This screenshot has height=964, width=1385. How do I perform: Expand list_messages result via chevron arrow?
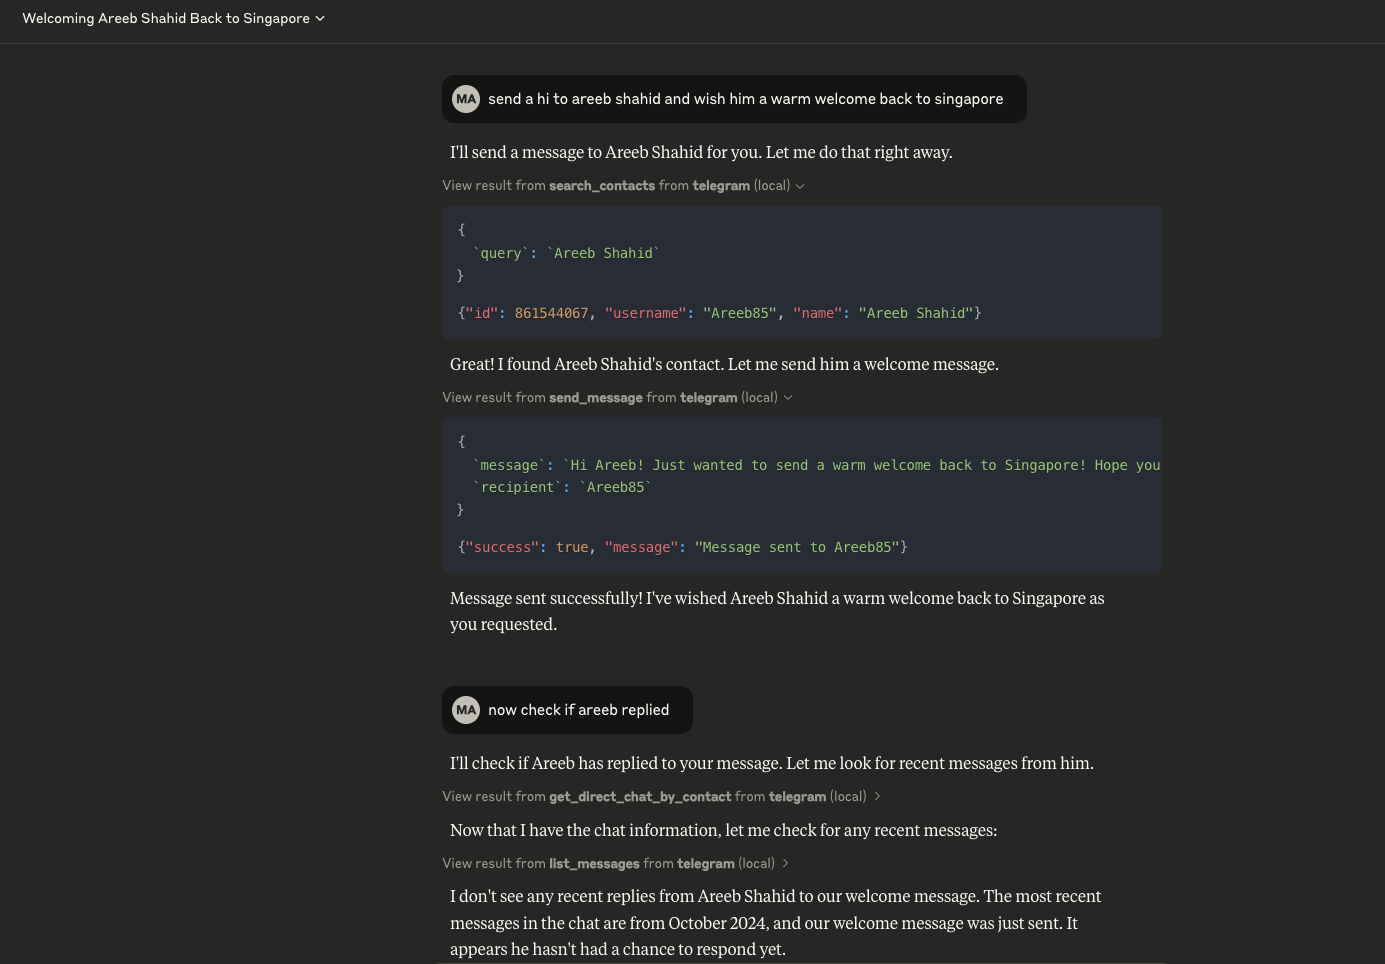coord(785,864)
